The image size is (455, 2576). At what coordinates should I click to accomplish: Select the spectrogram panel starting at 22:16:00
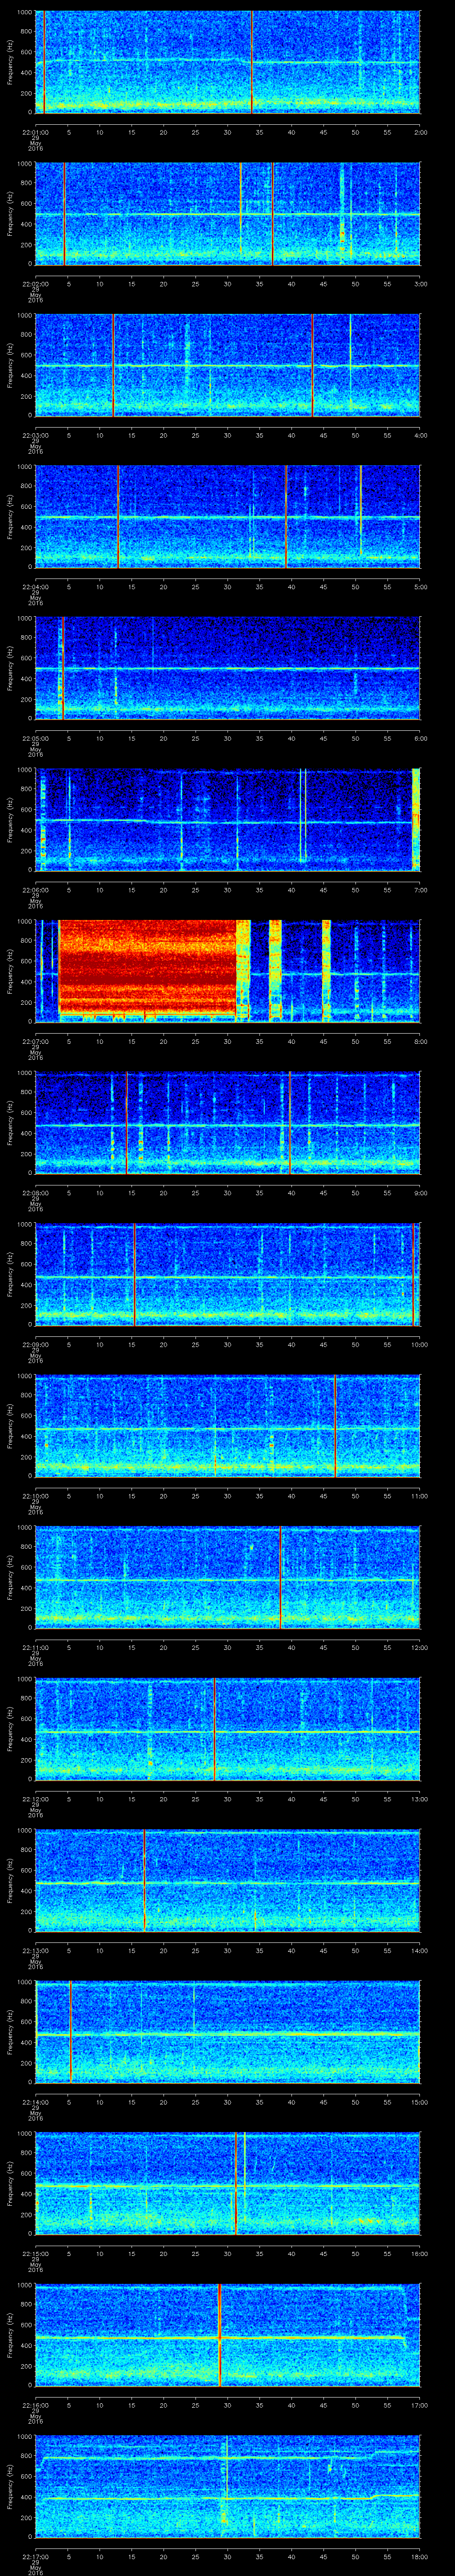click(228, 2336)
